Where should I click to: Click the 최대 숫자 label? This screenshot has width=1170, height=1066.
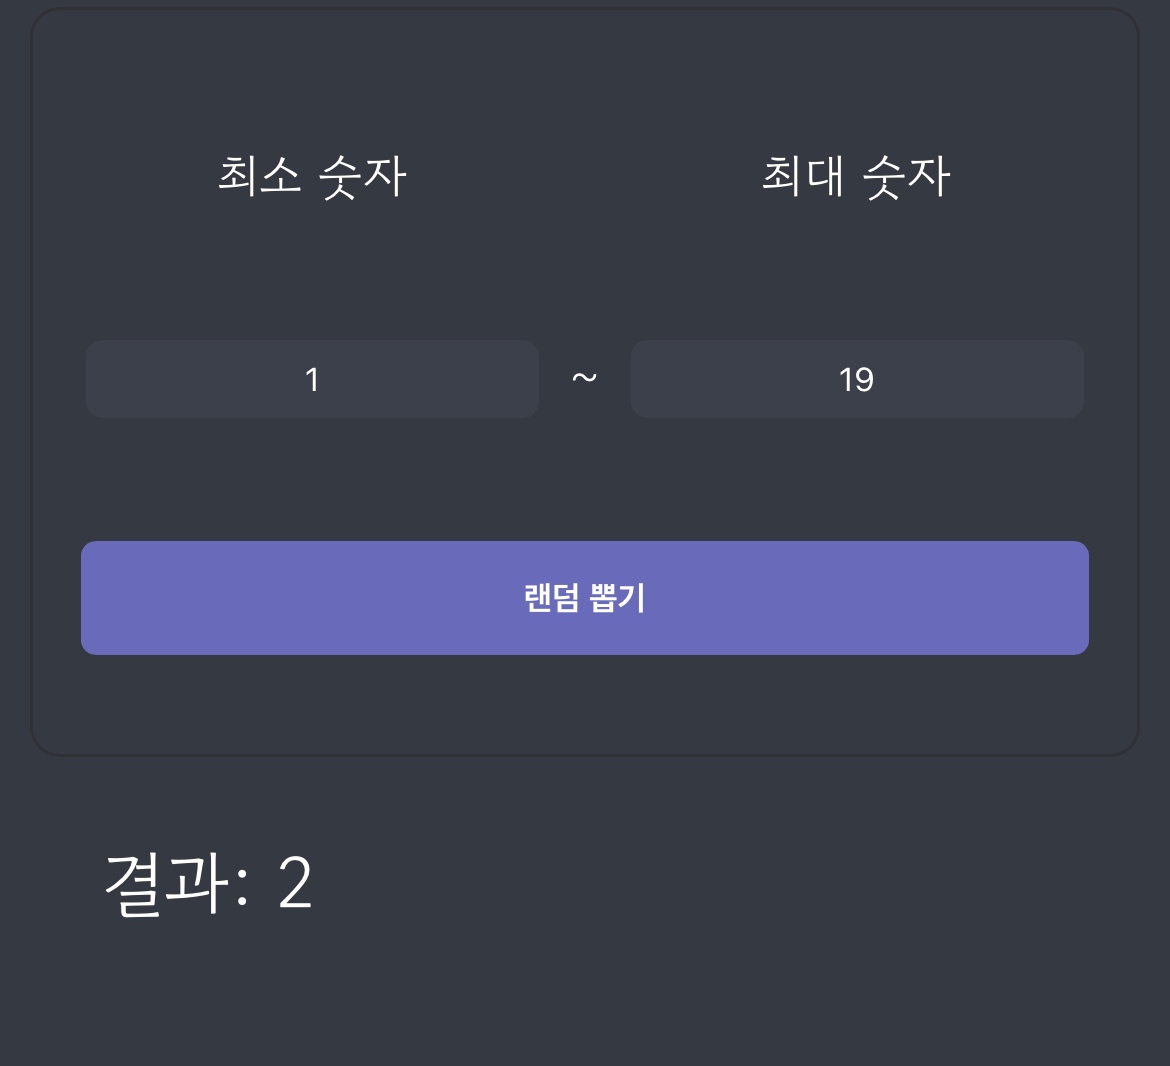pyautogui.click(x=856, y=177)
